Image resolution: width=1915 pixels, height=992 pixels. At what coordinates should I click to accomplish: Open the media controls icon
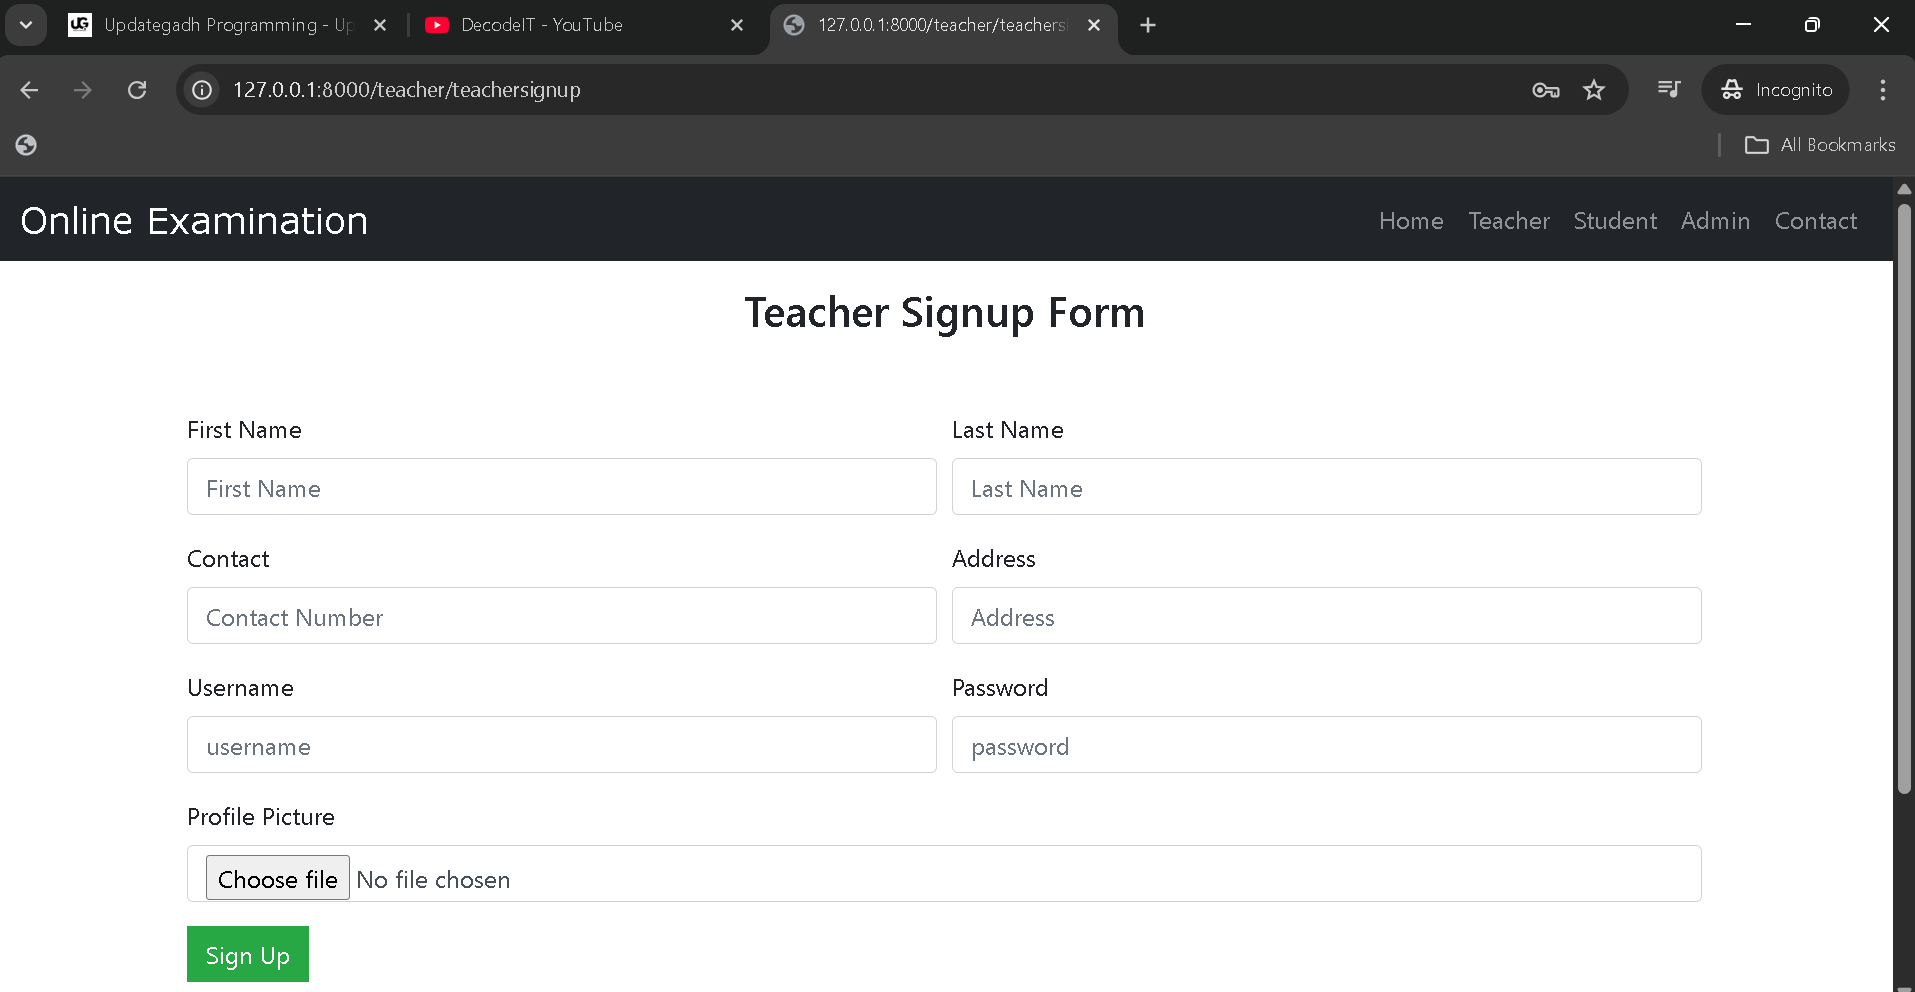pos(1669,90)
